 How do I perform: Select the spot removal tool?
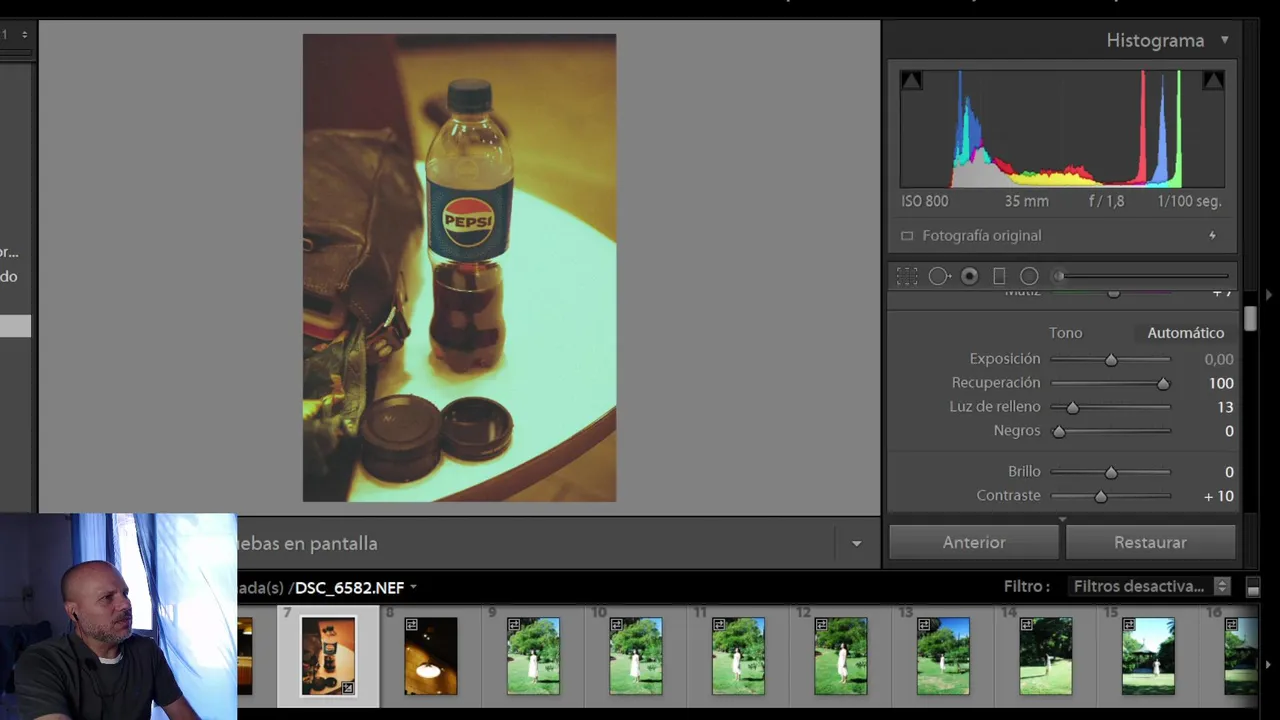click(938, 276)
